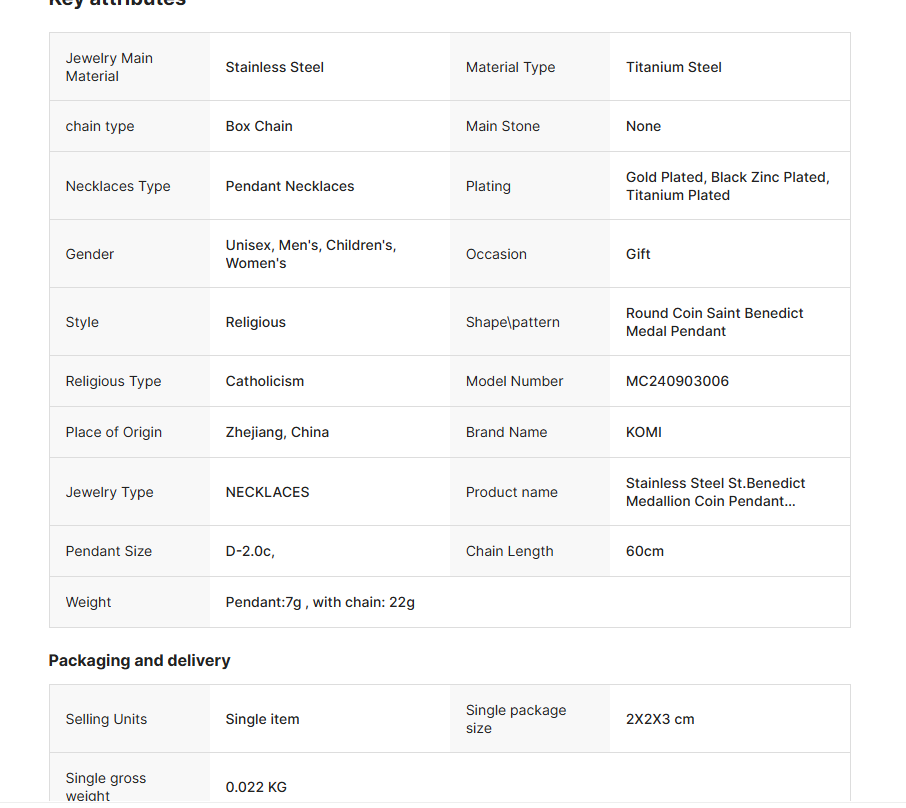This screenshot has width=906, height=808.
Task: Select the Gift occasion value
Action: point(638,254)
